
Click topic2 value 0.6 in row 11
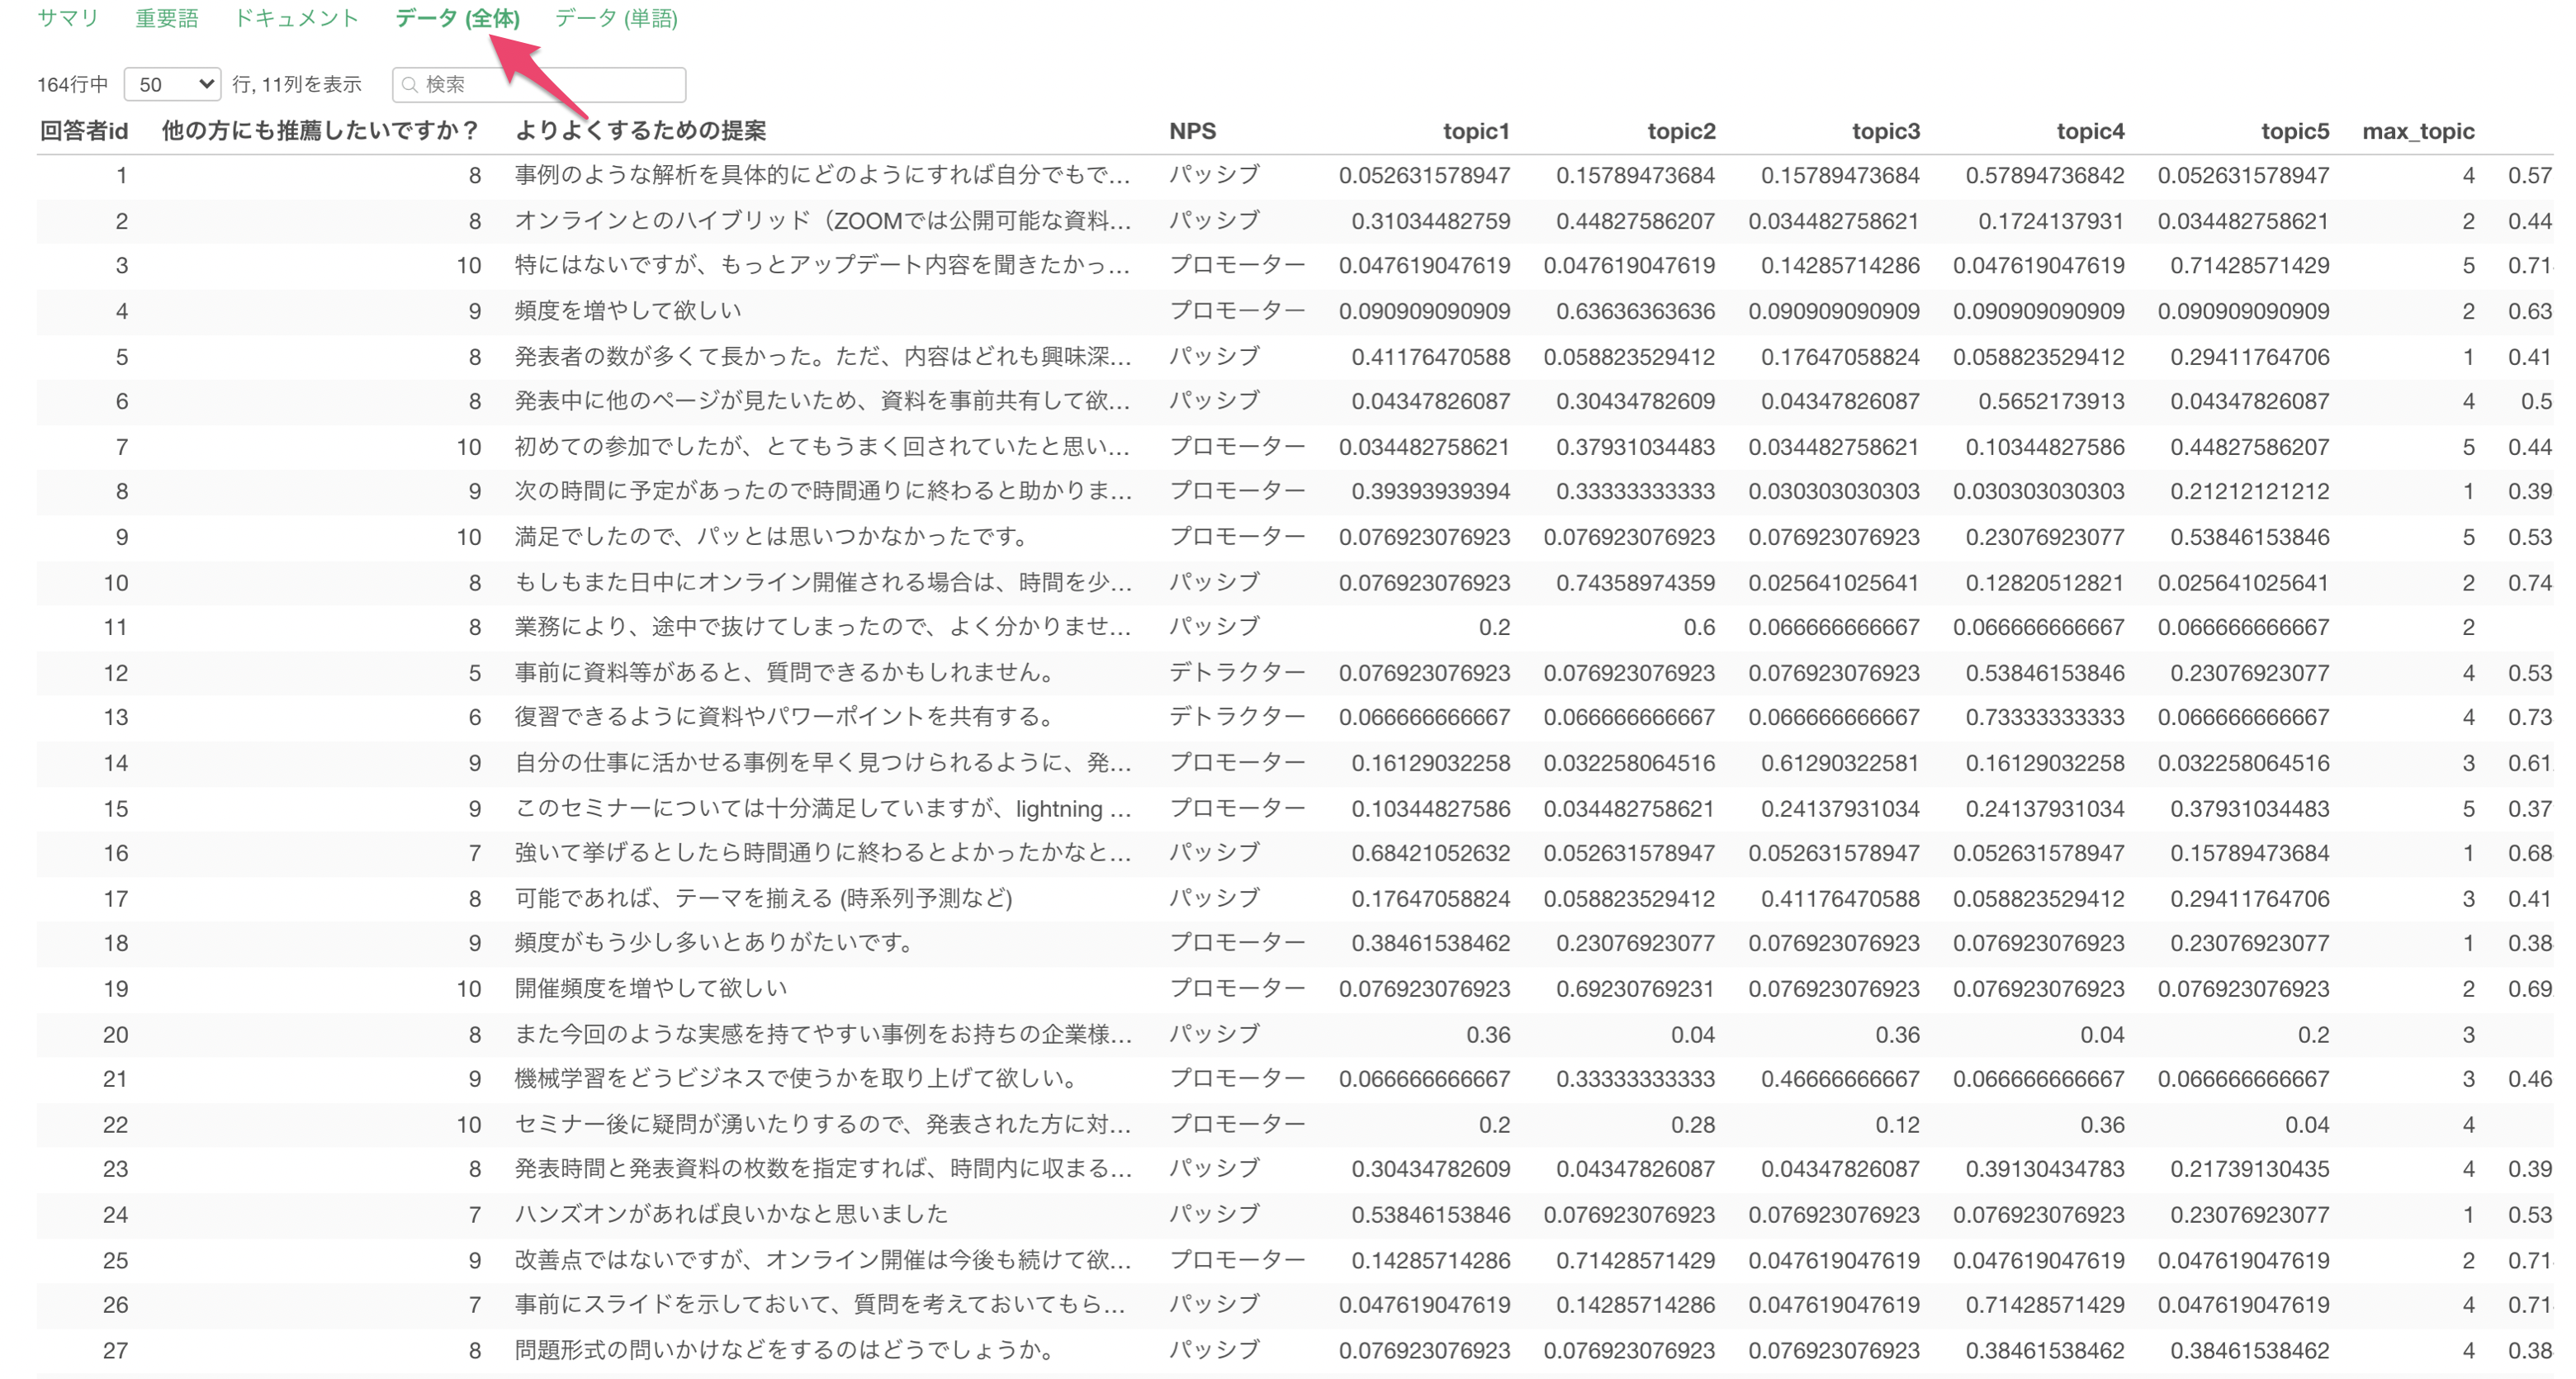[1699, 627]
